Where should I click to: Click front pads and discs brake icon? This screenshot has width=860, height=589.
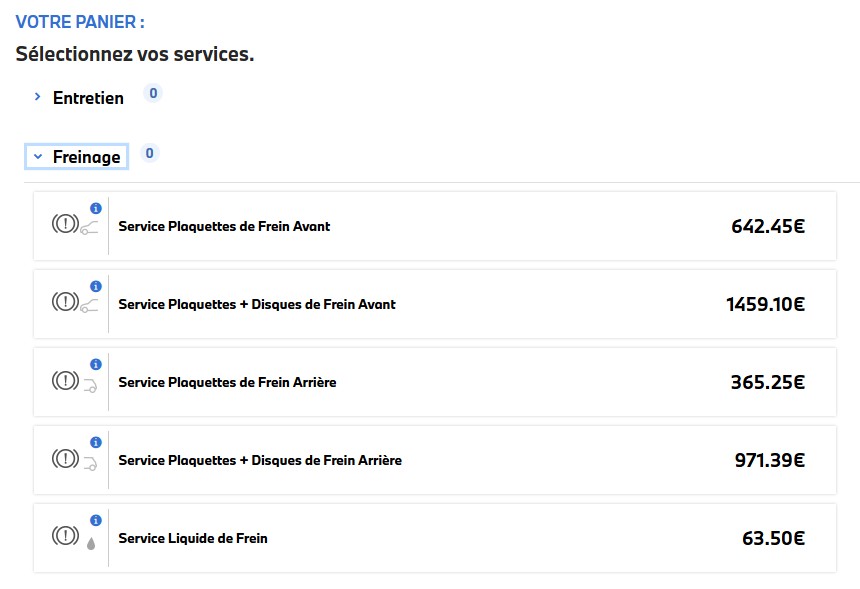(x=65, y=304)
